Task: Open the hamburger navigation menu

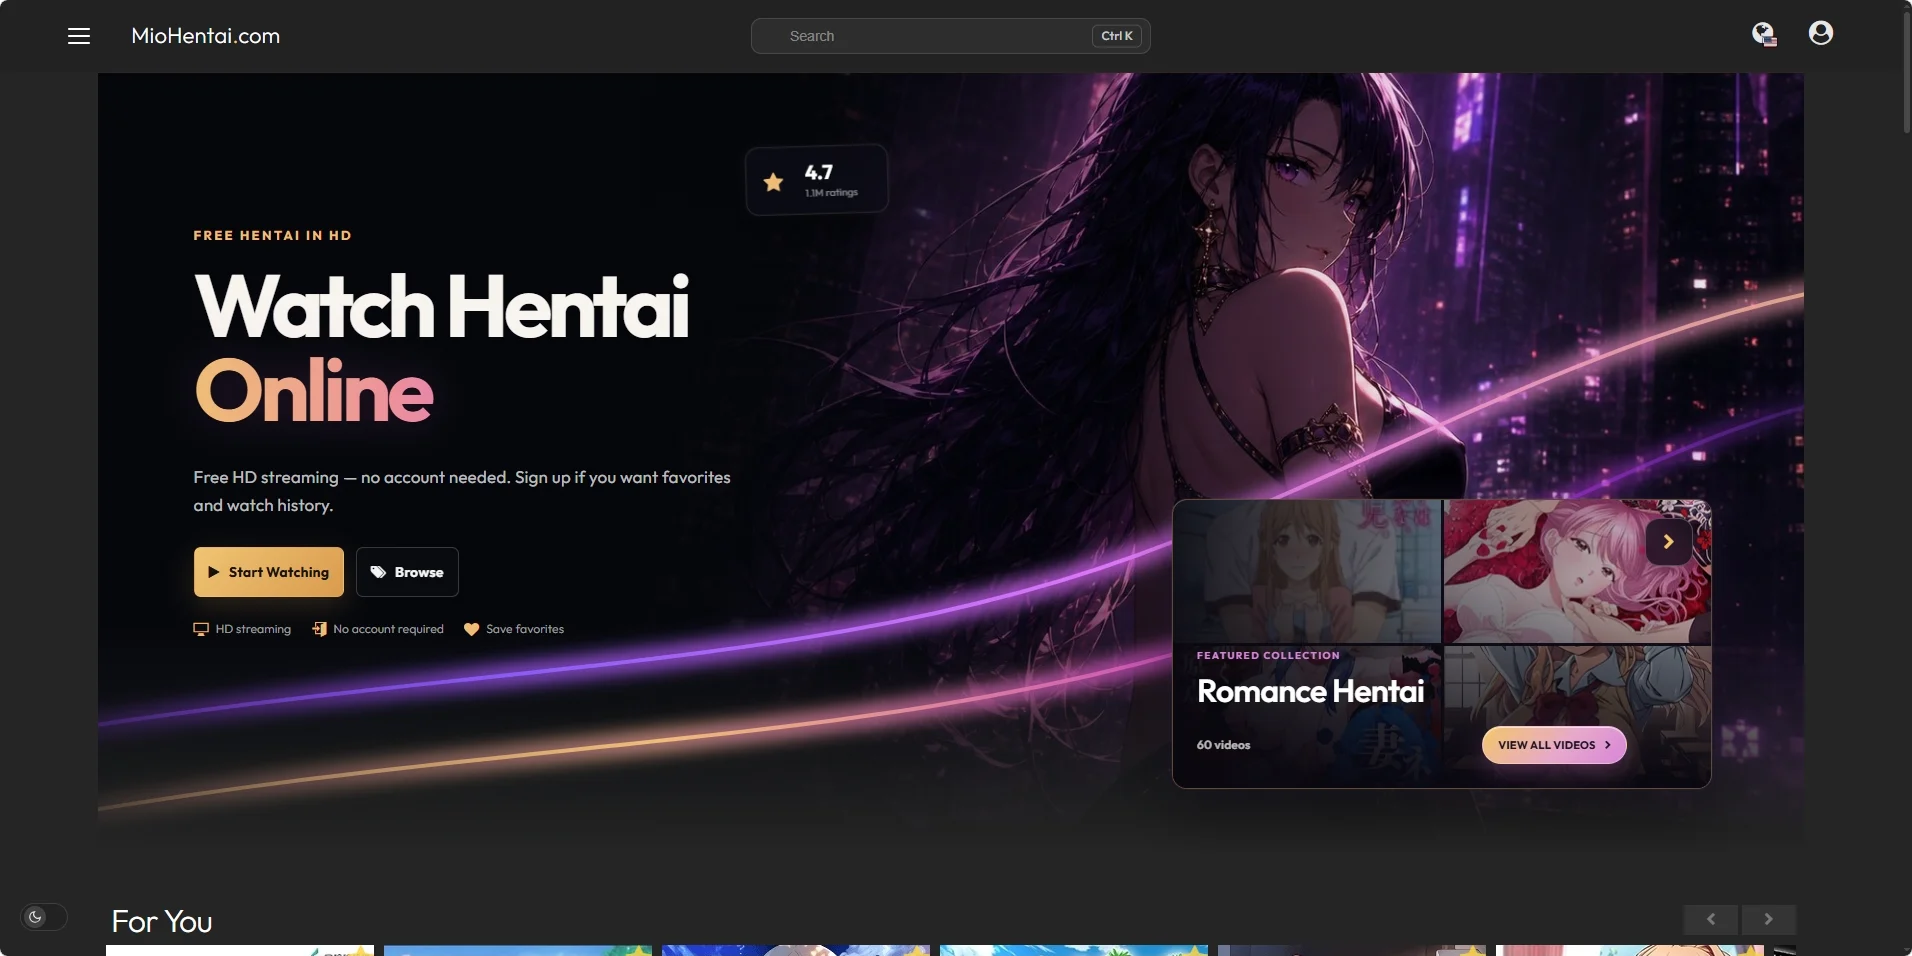Action: (79, 36)
